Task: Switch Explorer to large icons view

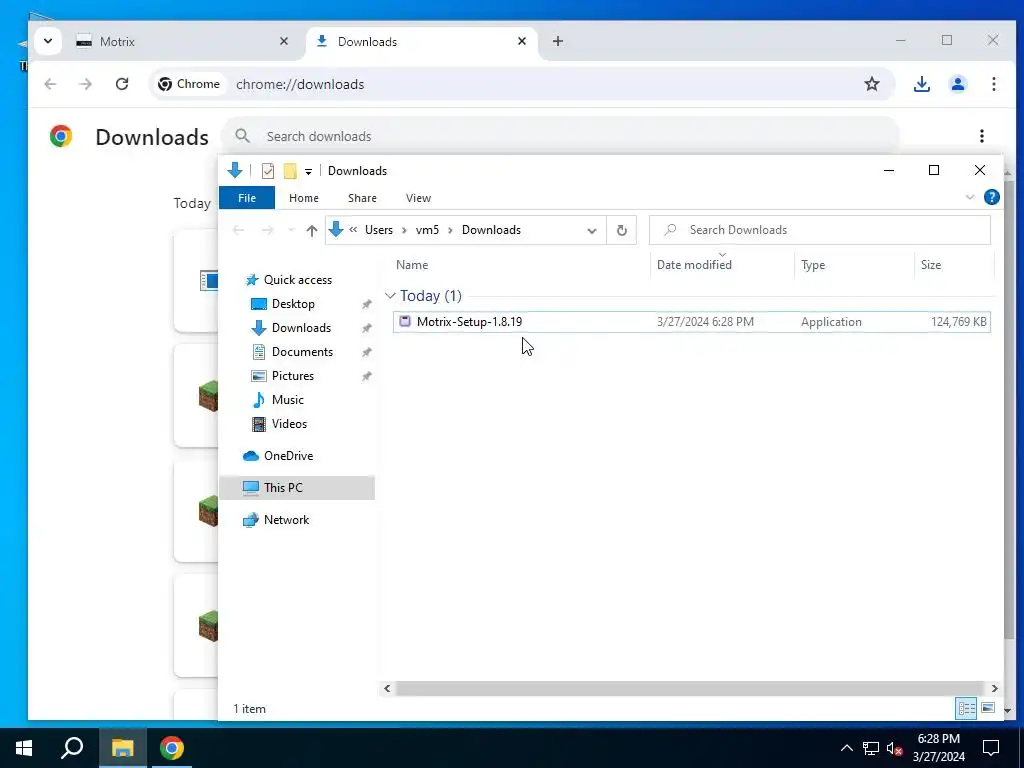Action: click(988, 708)
